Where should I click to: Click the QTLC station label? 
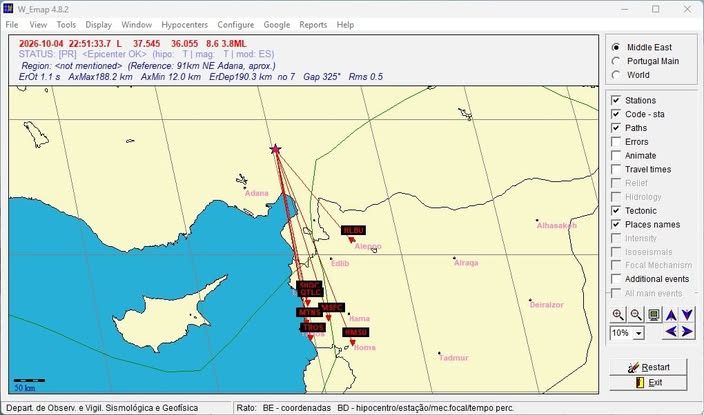click(310, 292)
